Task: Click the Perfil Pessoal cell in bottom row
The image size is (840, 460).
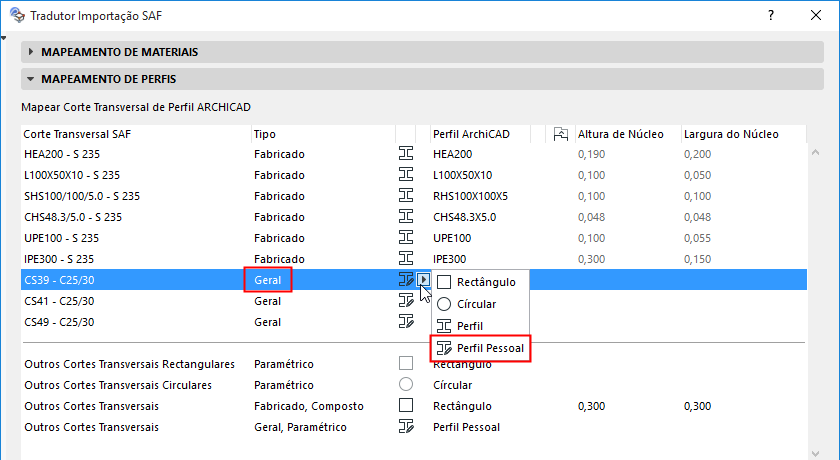Action: [466, 427]
